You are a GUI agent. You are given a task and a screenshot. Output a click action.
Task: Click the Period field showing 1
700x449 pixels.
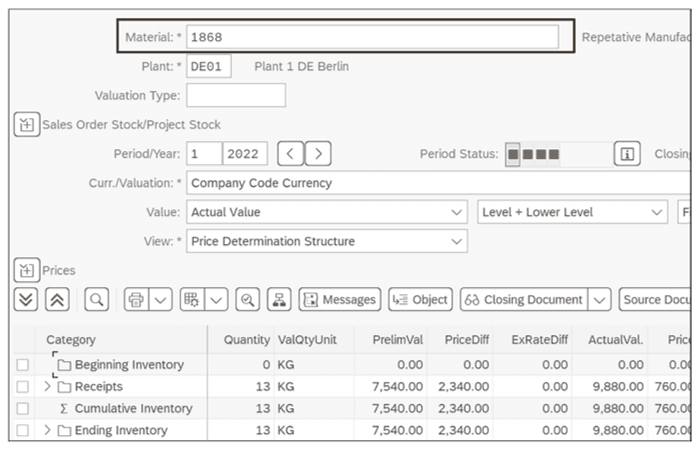coord(204,154)
